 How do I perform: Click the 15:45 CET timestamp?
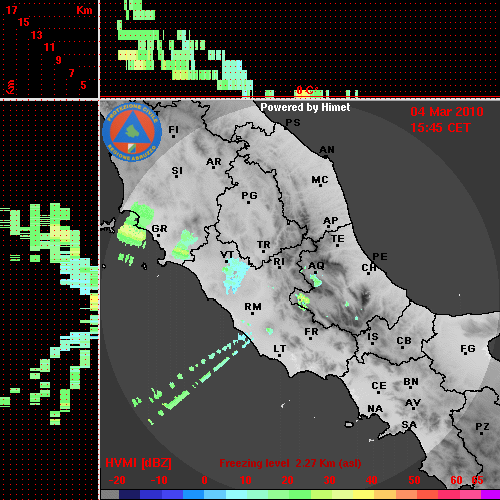pyautogui.click(x=440, y=128)
